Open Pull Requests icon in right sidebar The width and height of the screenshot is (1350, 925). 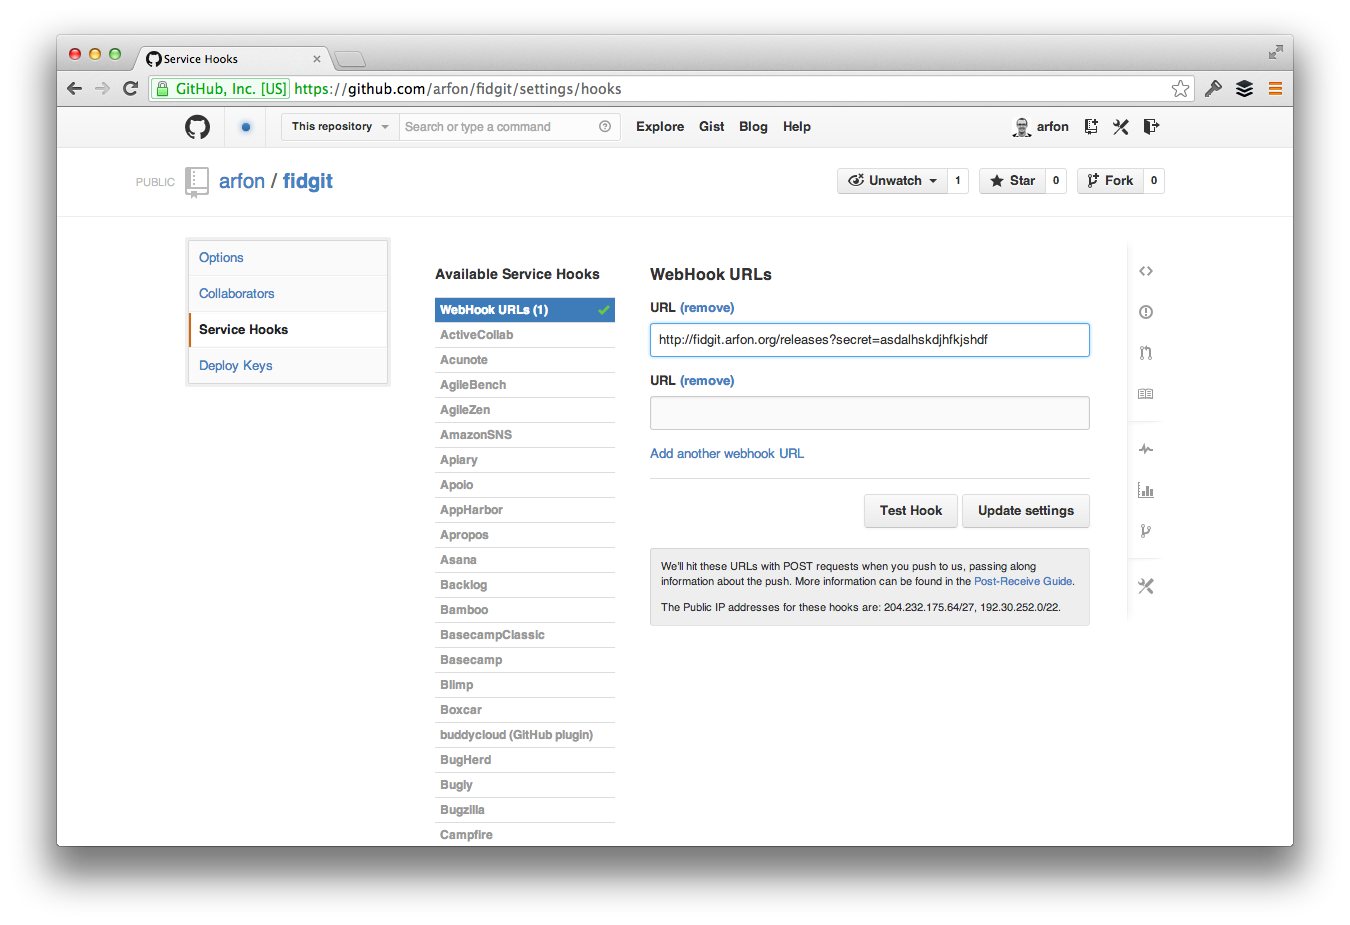pyautogui.click(x=1146, y=353)
